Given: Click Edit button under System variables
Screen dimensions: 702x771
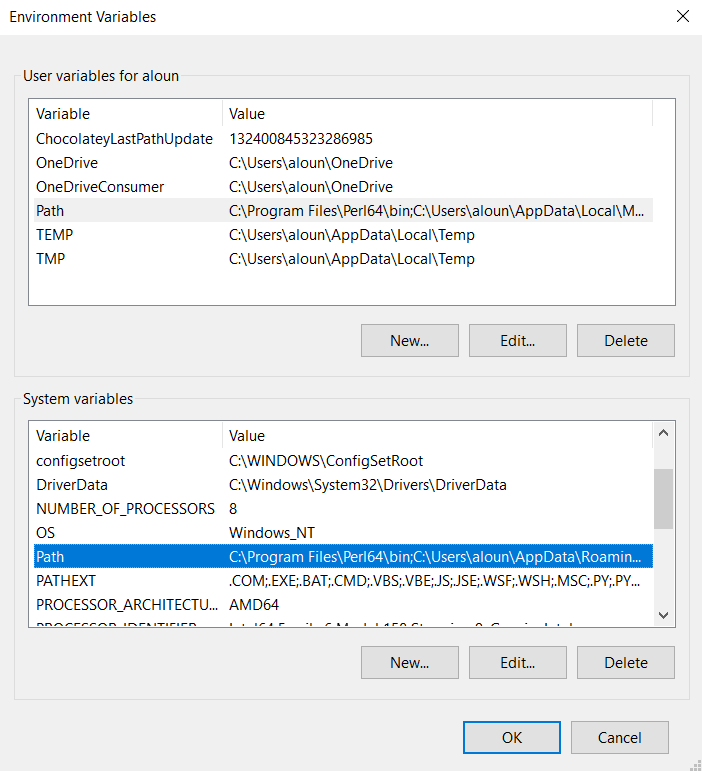Looking at the screenshot, I should coord(517,662).
